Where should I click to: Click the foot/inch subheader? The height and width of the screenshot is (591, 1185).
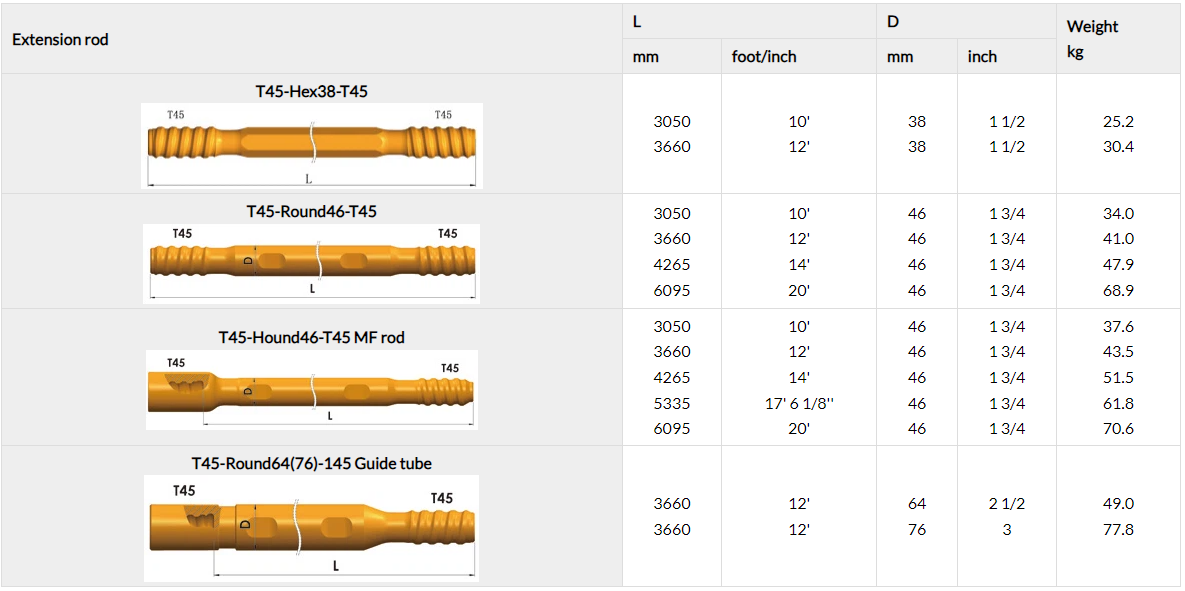[x=764, y=57]
